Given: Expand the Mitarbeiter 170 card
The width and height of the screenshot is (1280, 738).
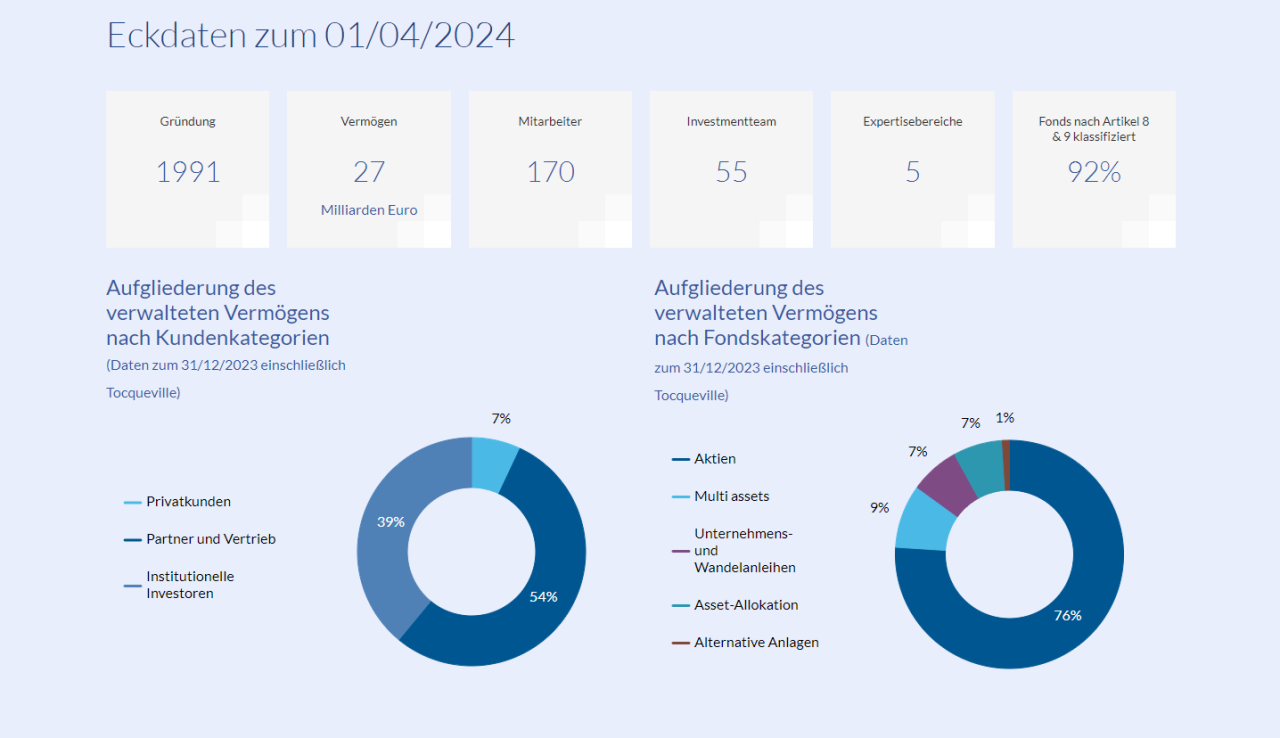Looking at the screenshot, I should [x=549, y=169].
